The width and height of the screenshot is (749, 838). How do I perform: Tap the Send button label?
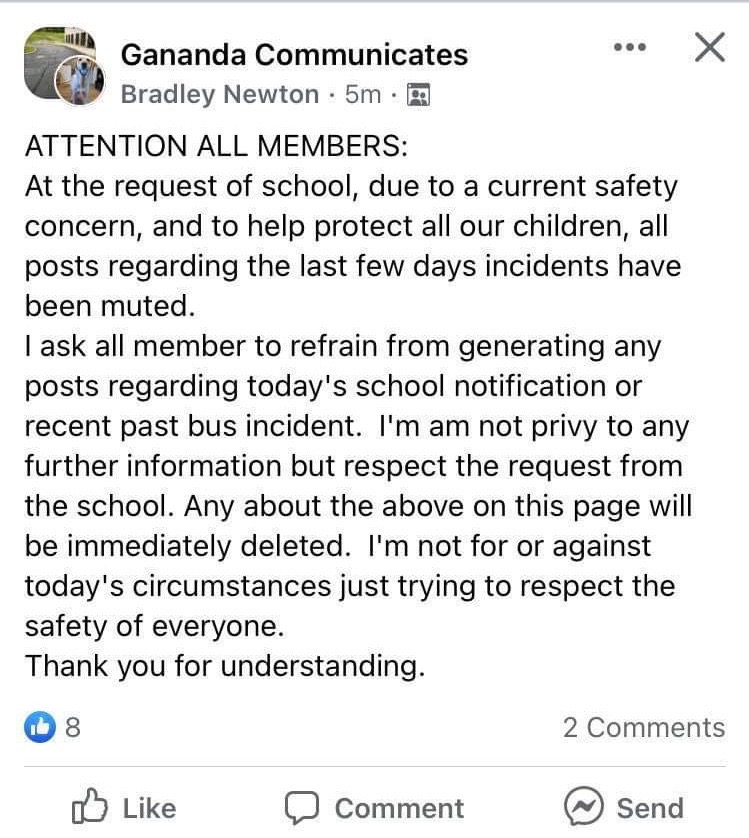tap(650, 808)
